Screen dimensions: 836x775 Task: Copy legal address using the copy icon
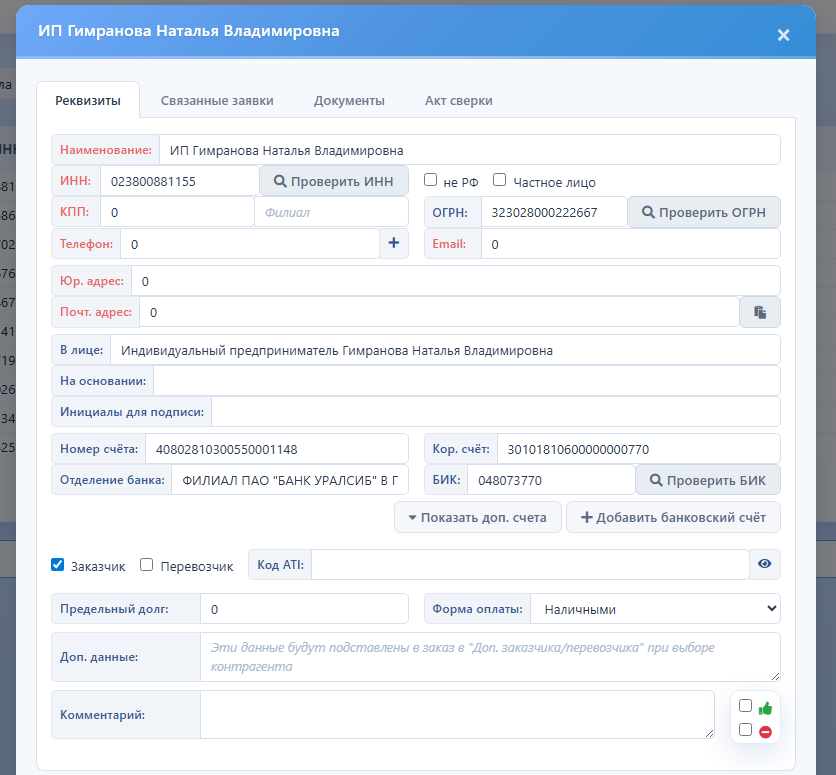[x=760, y=312]
